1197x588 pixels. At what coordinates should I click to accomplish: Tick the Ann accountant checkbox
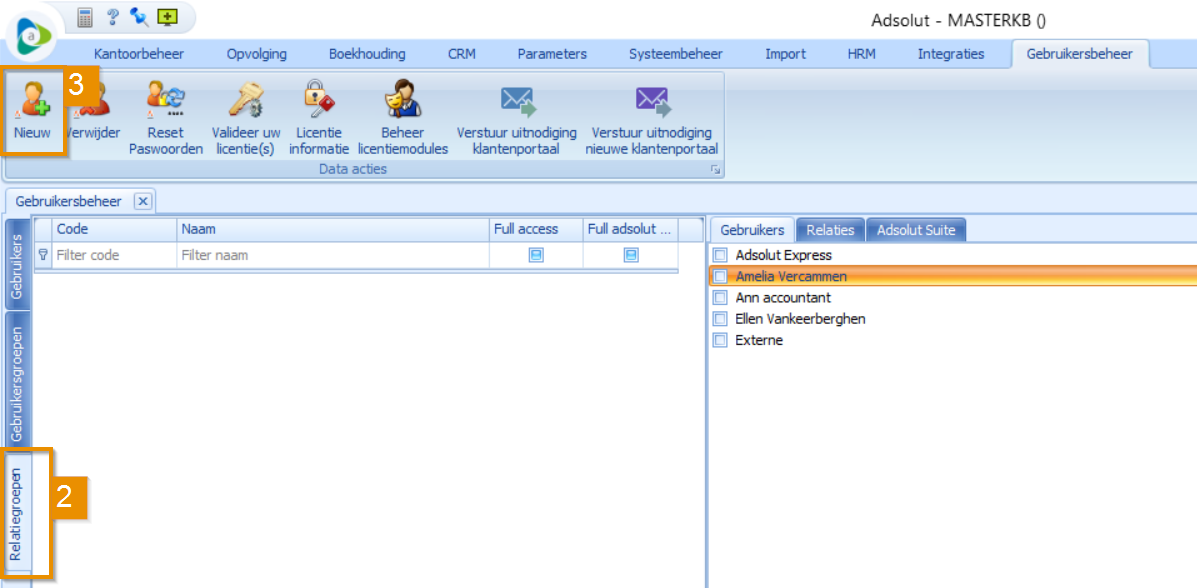tap(720, 298)
